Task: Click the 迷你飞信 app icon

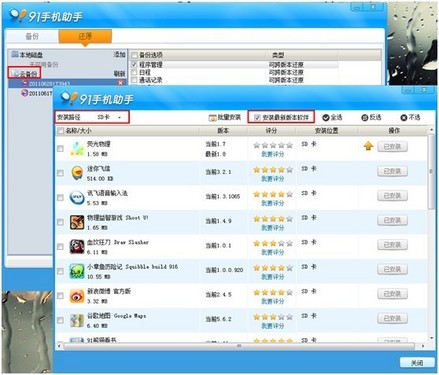Action: (77, 173)
